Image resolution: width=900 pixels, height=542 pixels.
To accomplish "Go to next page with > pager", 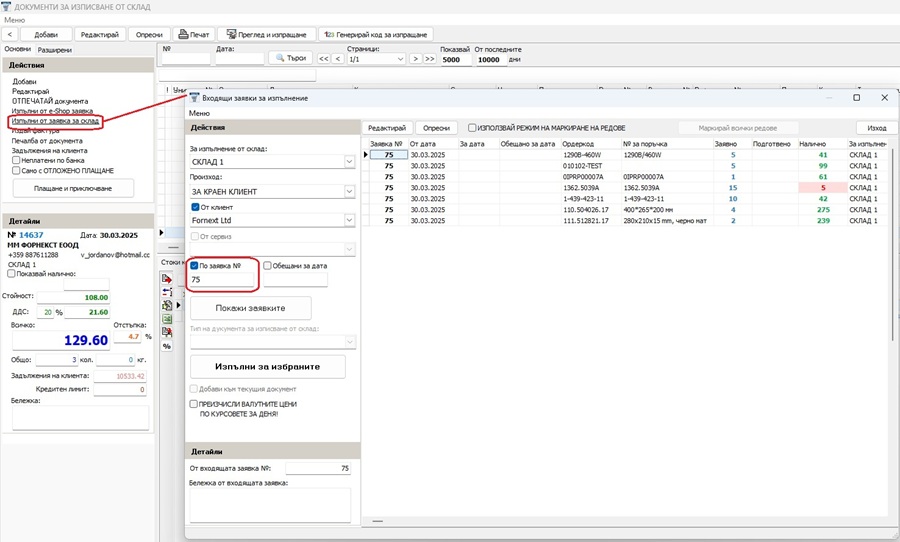I will point(416,59).
